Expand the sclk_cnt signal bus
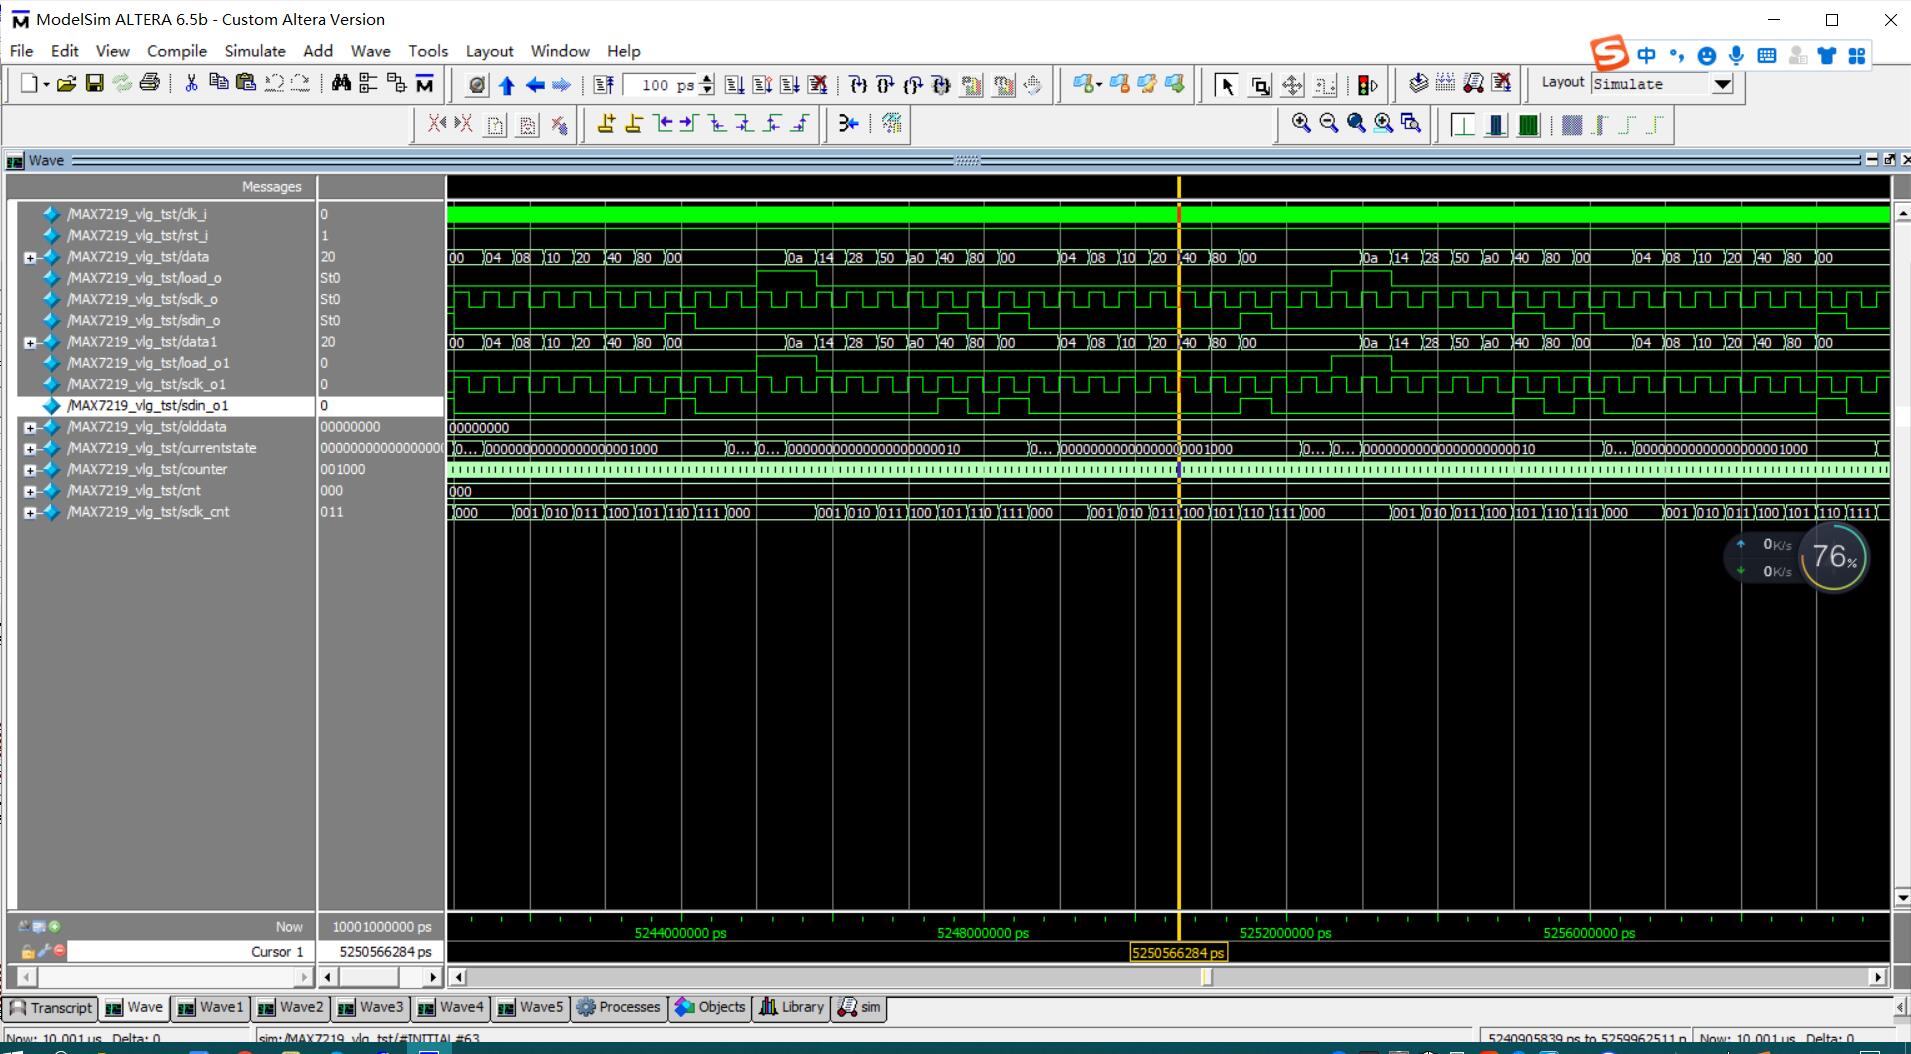 click(x=30, y=513)
